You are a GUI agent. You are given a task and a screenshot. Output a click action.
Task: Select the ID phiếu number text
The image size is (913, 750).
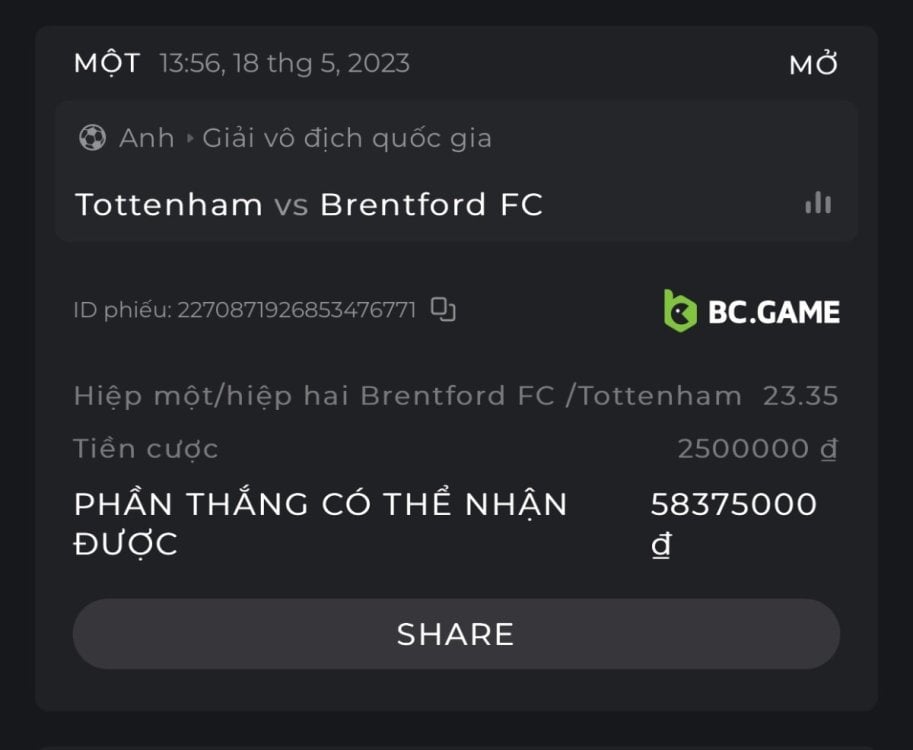coord(296,310)
